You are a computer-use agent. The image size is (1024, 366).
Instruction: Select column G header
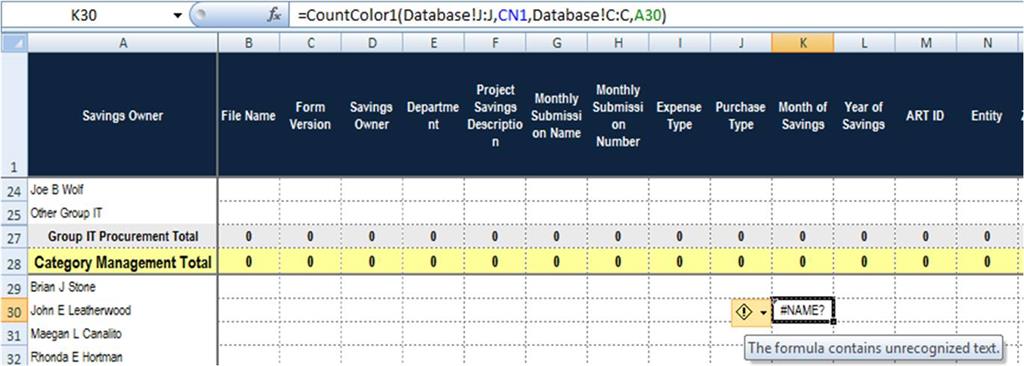click(x=556, y=42)
